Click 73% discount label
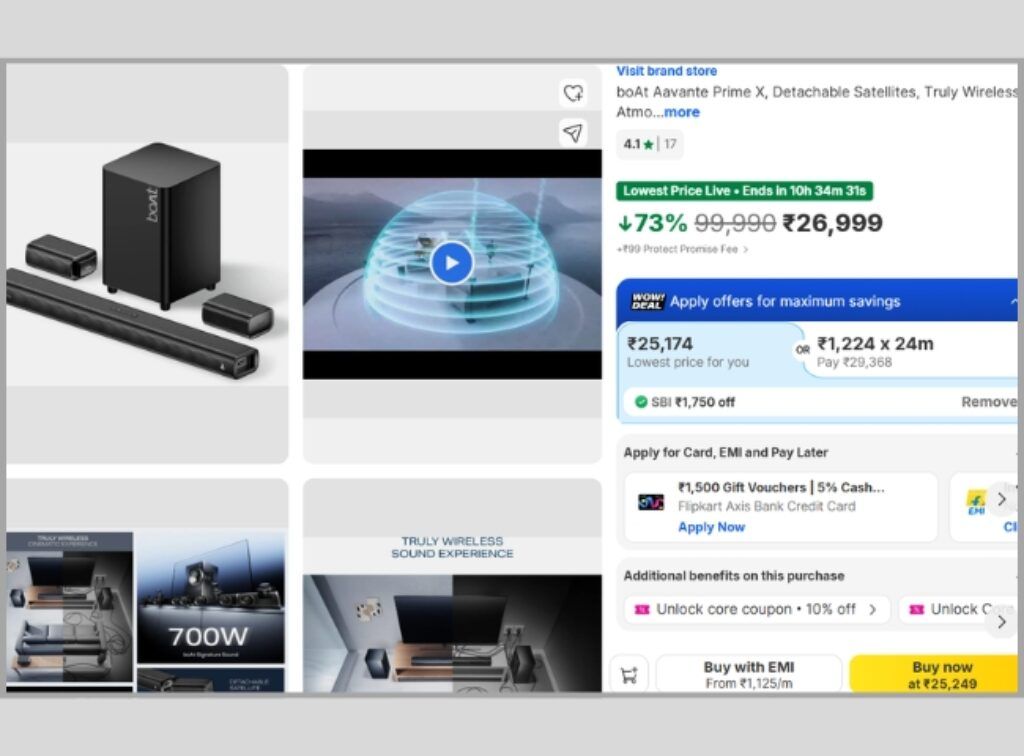The width and height of the screenshot is (1024, 756). (x=652, y=223)
